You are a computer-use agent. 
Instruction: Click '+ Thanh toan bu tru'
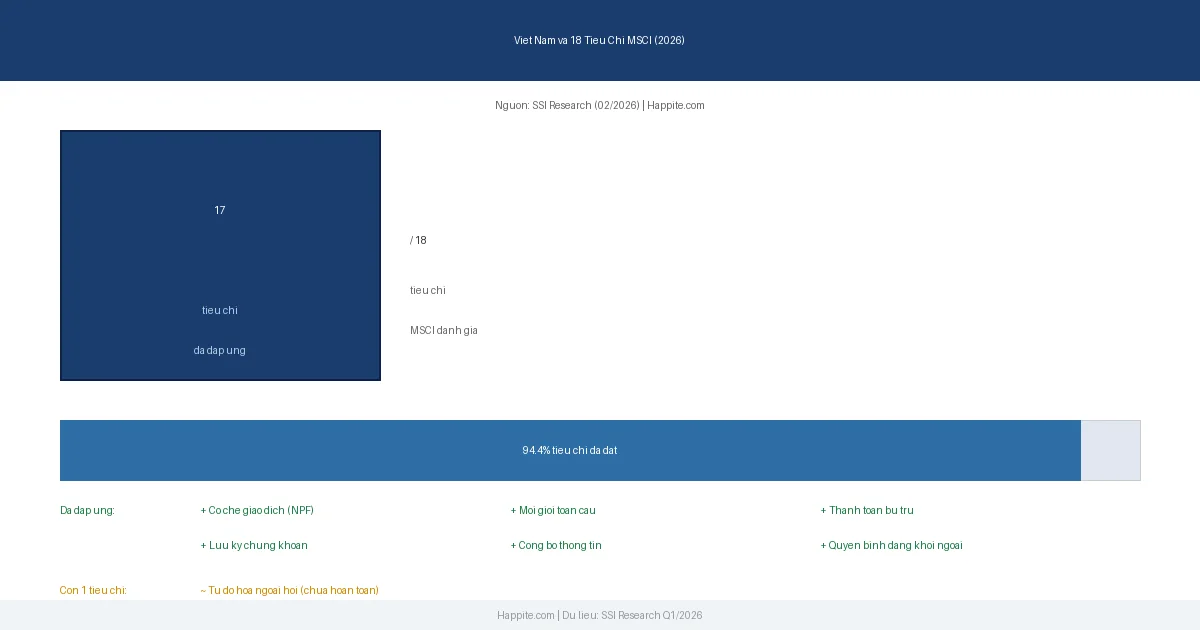coord(867,510)
